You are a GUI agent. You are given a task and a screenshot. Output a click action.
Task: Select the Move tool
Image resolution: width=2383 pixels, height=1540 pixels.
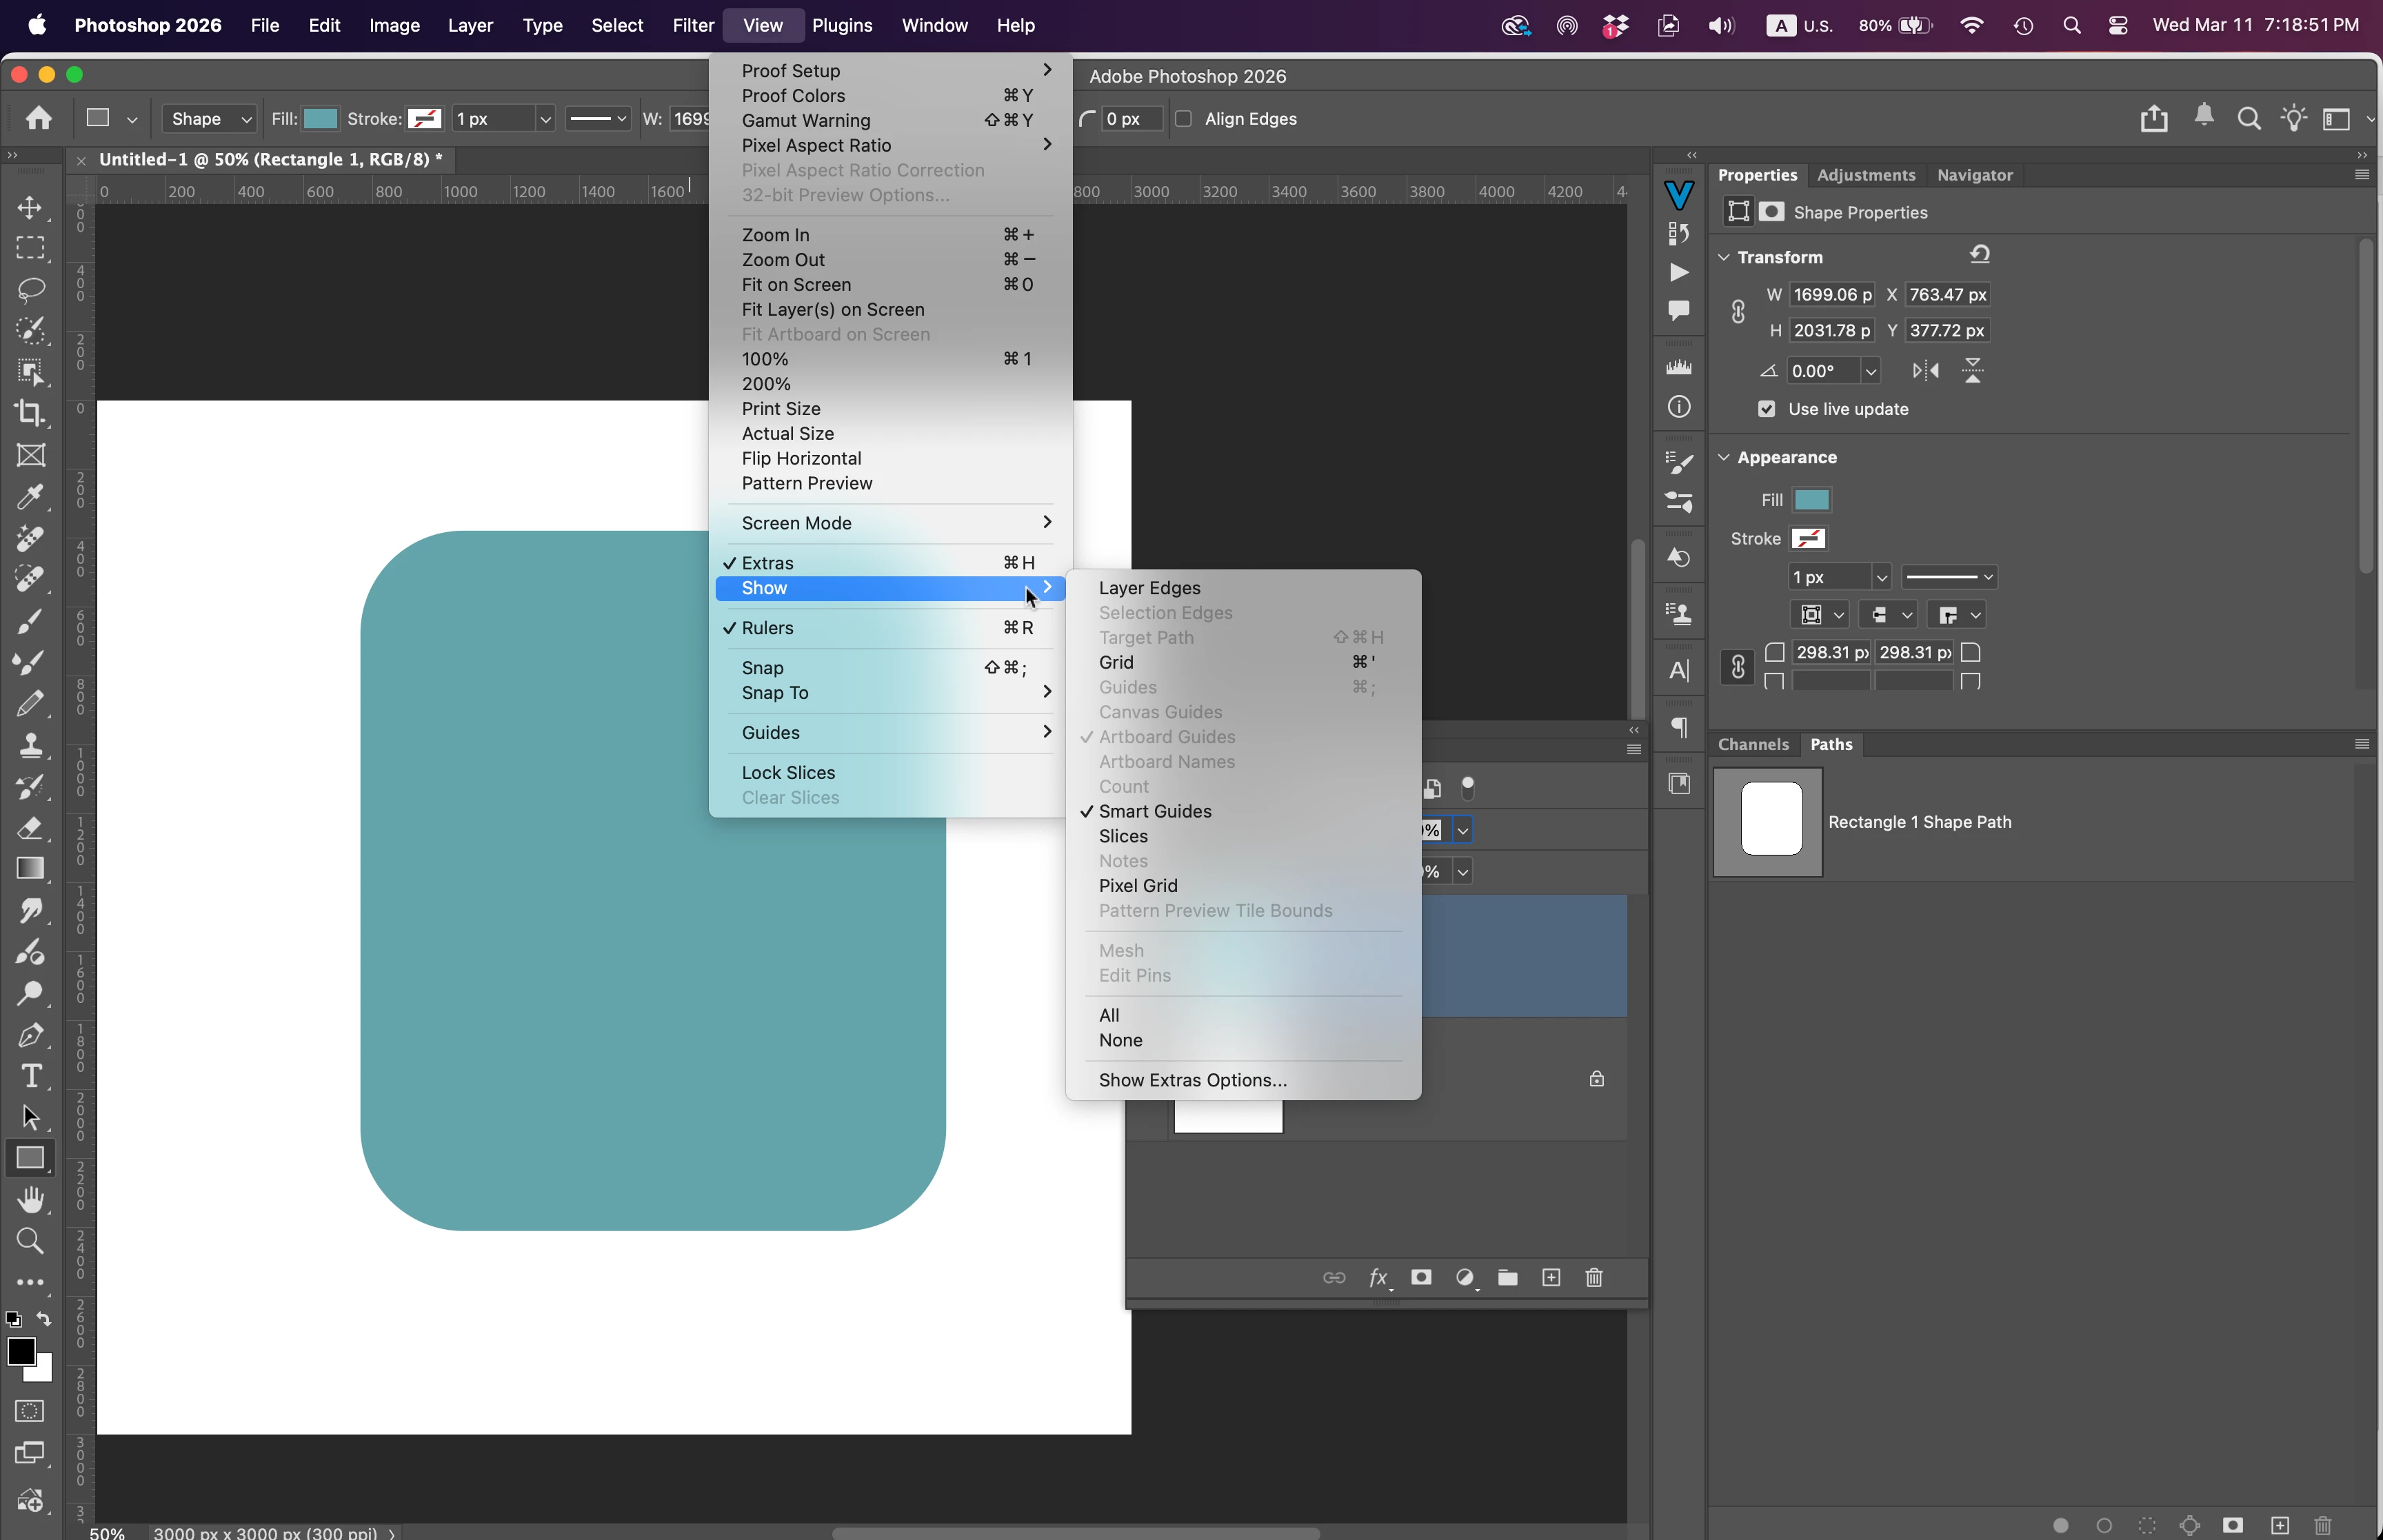click(x=30, y=207)
